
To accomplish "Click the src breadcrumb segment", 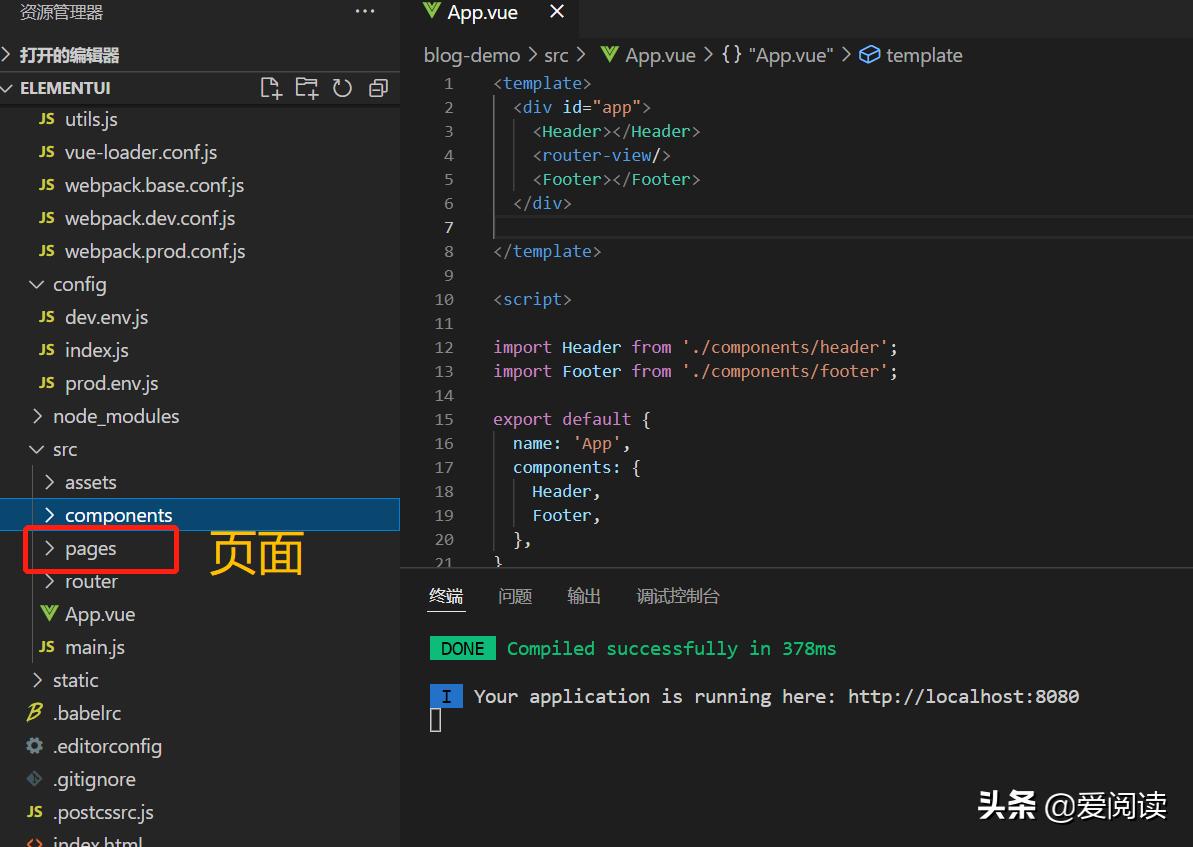I will point(556,55).
